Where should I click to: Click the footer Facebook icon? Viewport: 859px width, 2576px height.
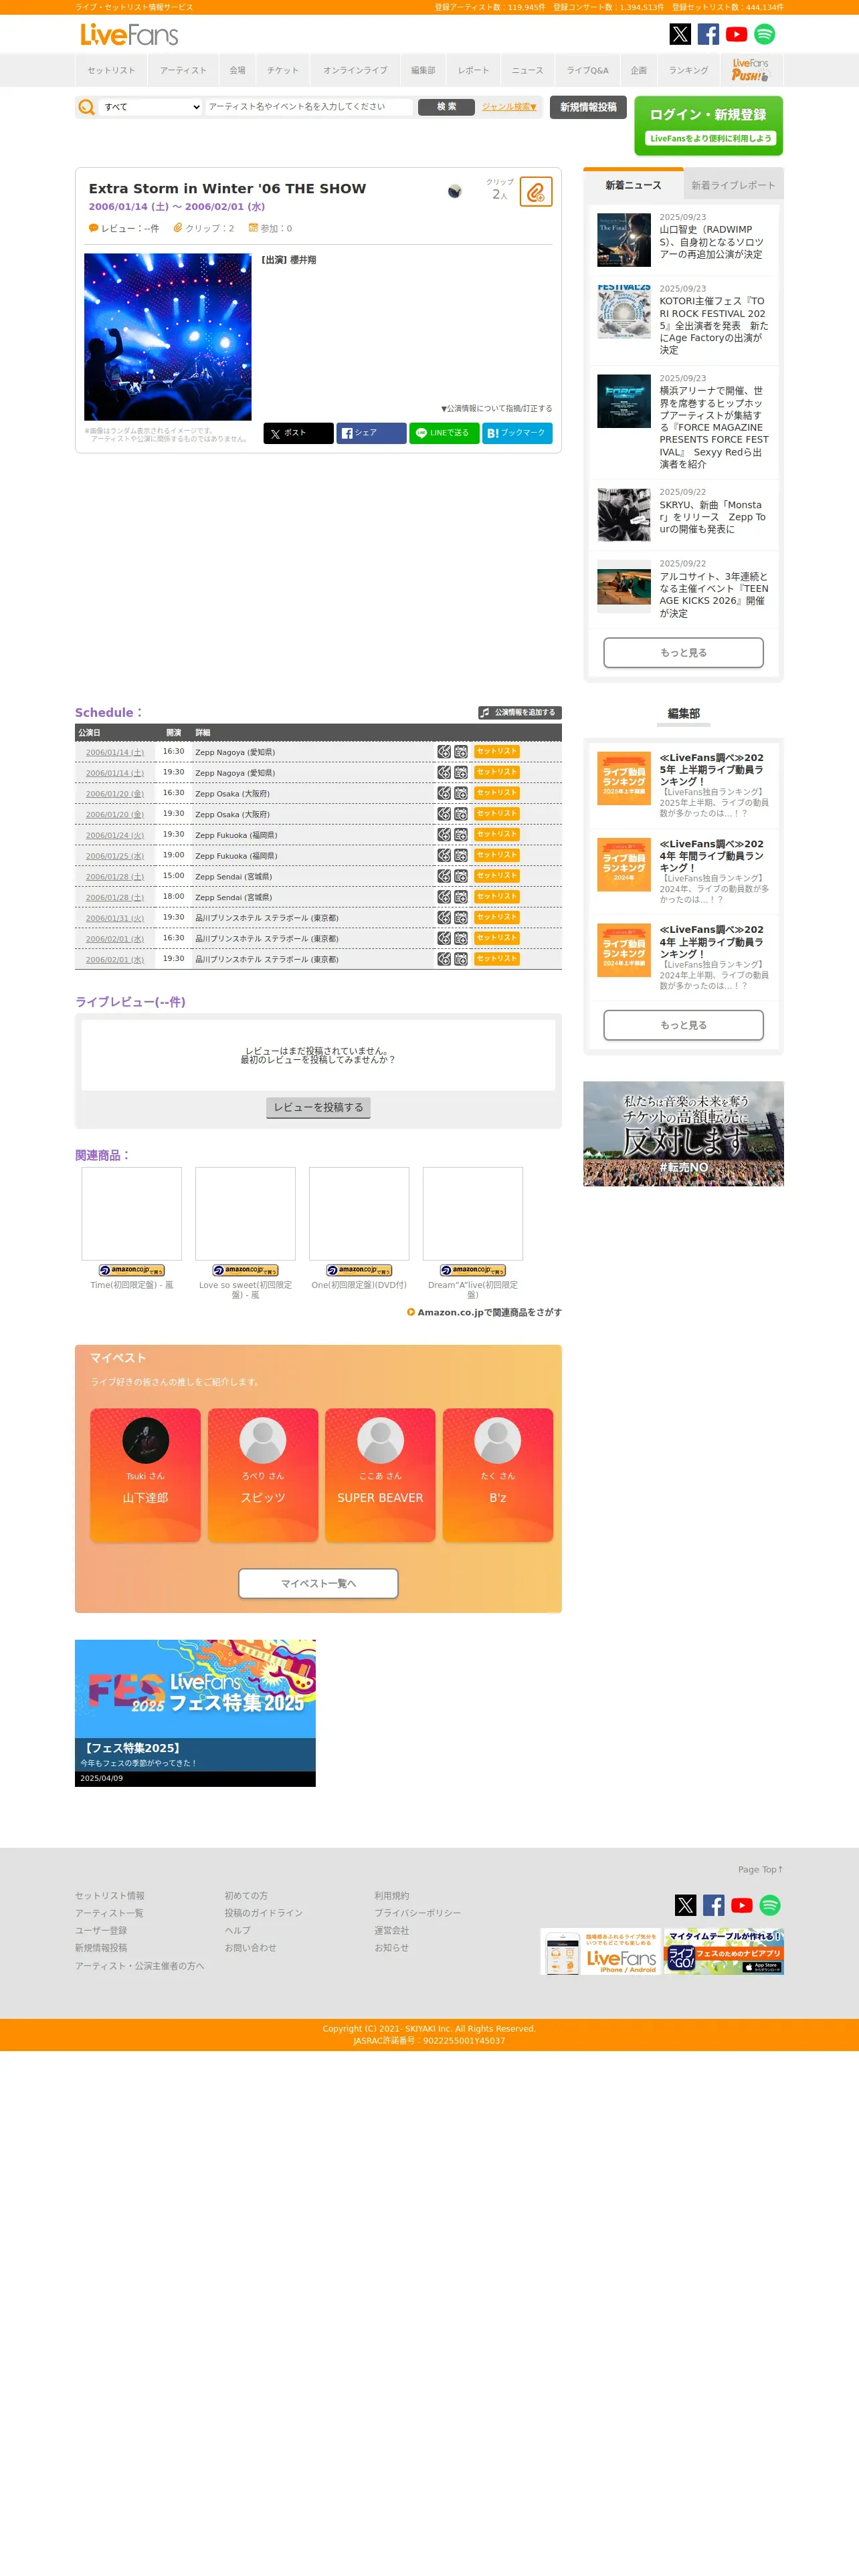coord(714,1905)
